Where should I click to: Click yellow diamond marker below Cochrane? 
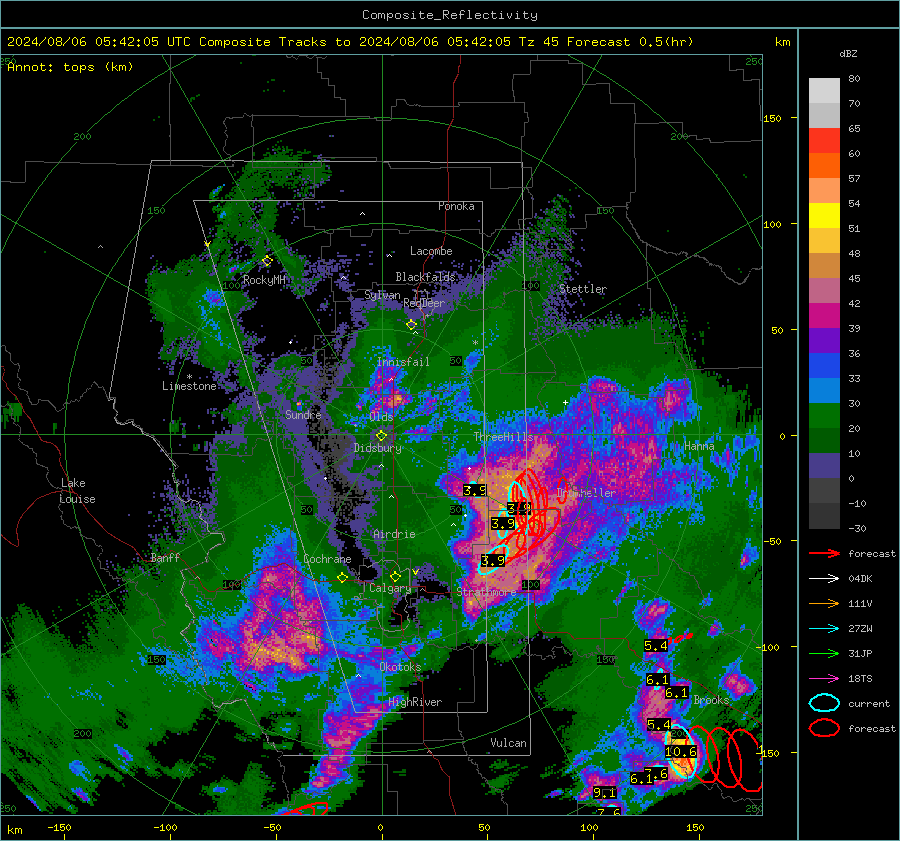342,578
